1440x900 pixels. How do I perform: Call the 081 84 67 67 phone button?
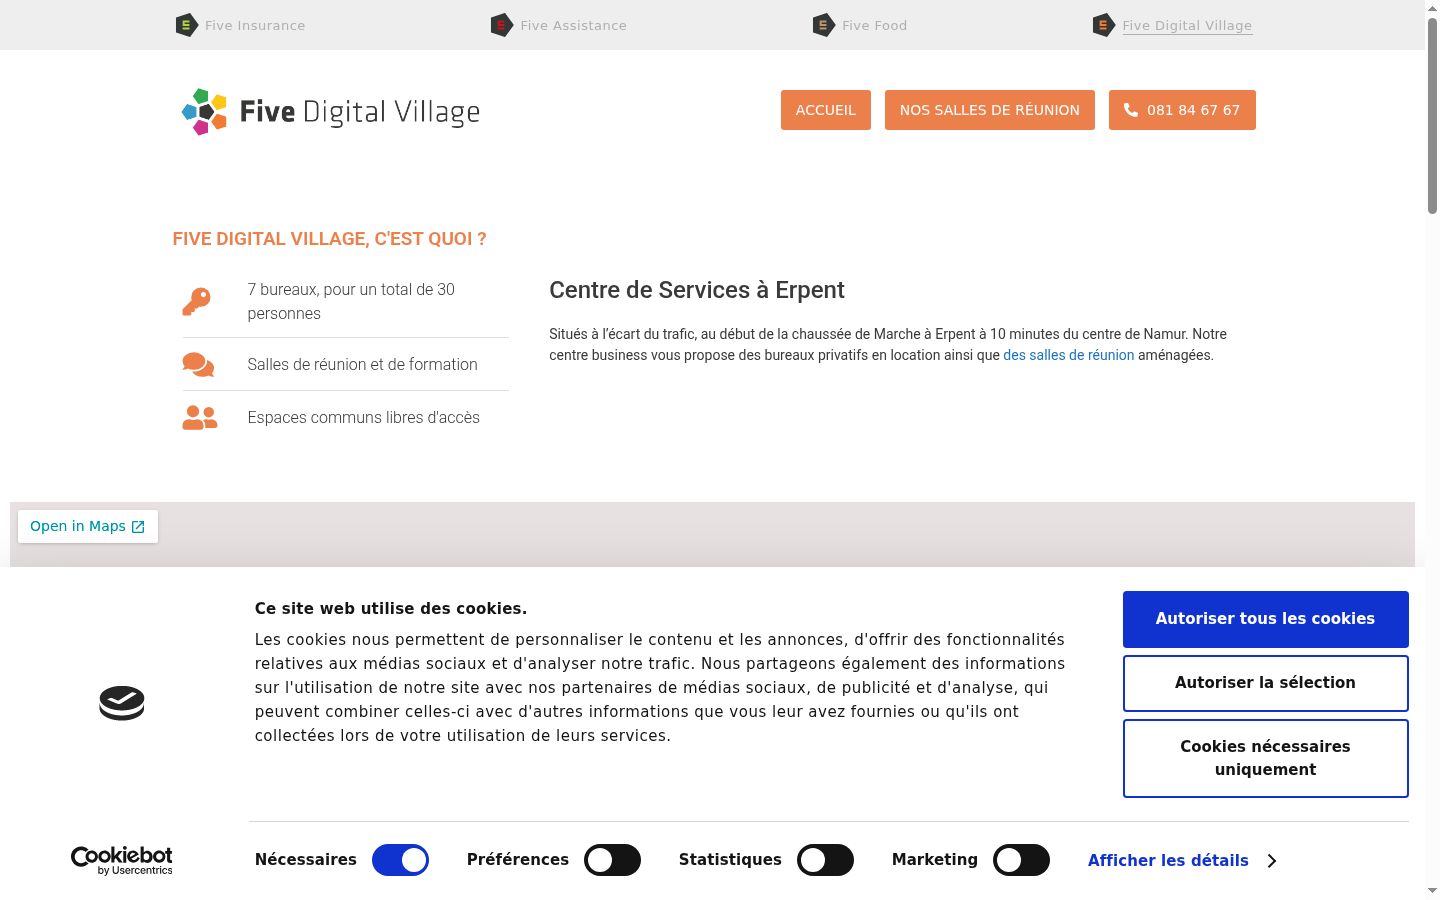tap(1182, 110)
